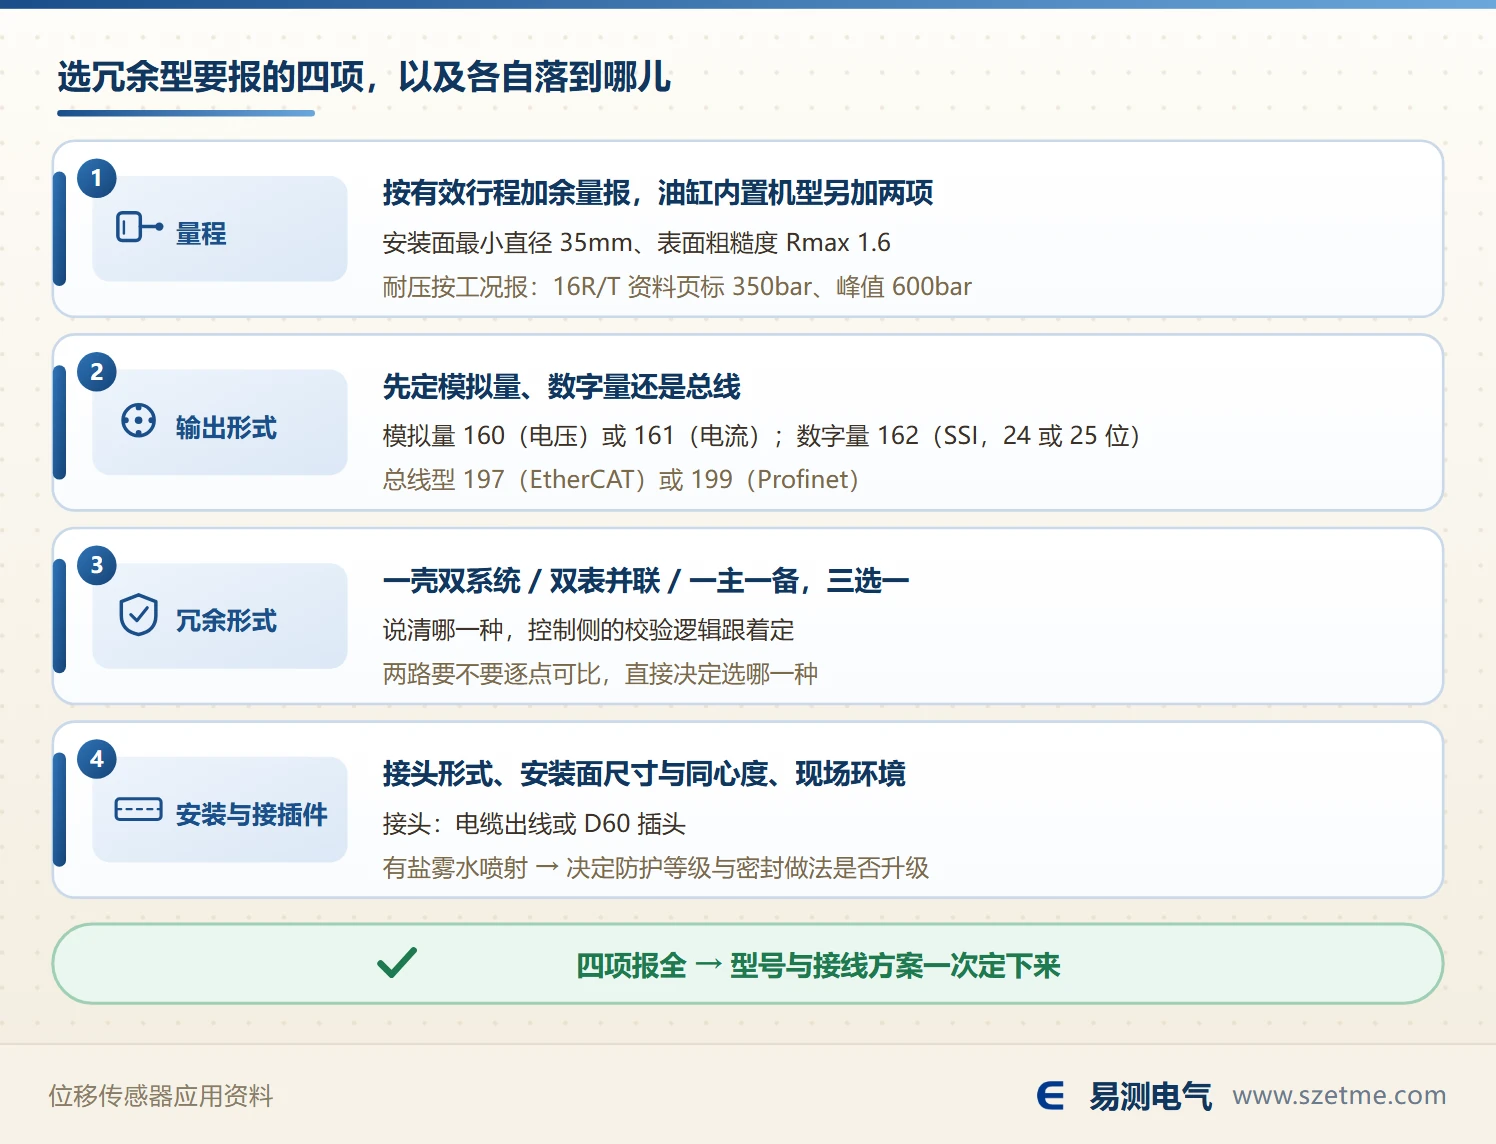
Task: Click the line 有盐雾水喷射 → 决定防护等级与密封做法是否升级
Action: (x=656, y=868)
